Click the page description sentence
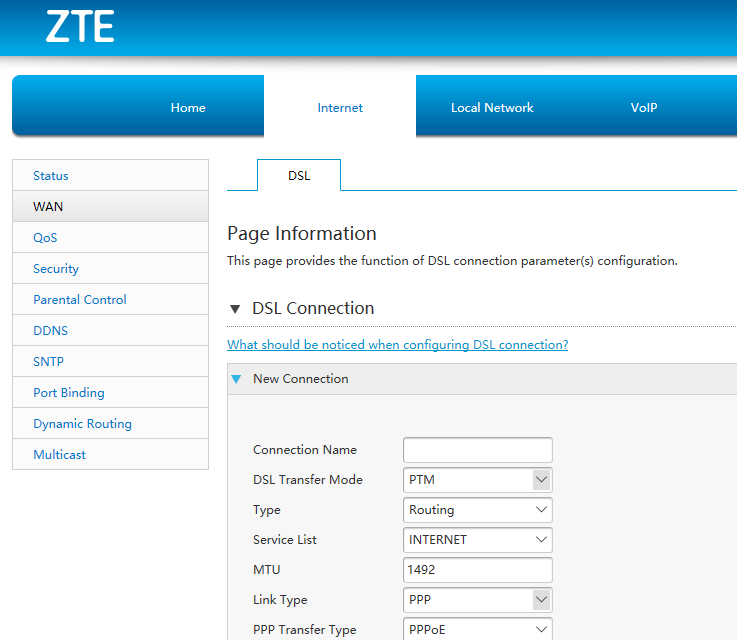 452,261
